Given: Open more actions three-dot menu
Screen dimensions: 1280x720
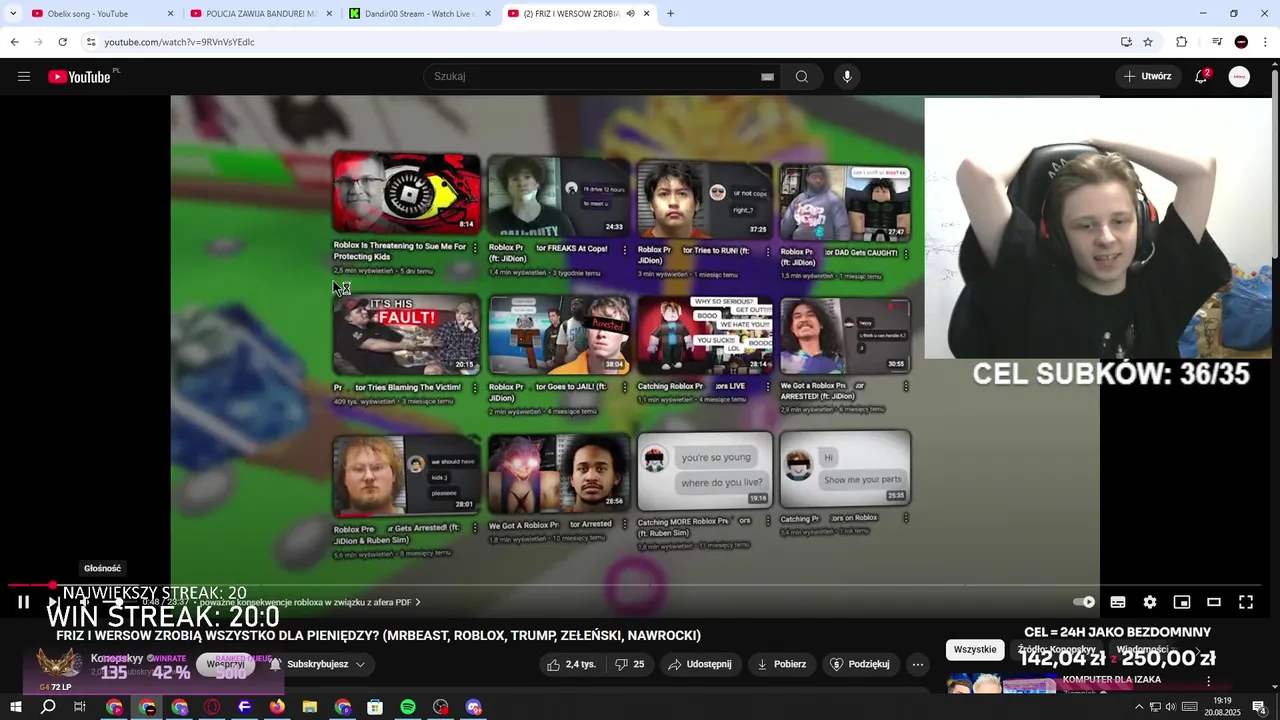Looking at the screenshot, I should (917, 664).
